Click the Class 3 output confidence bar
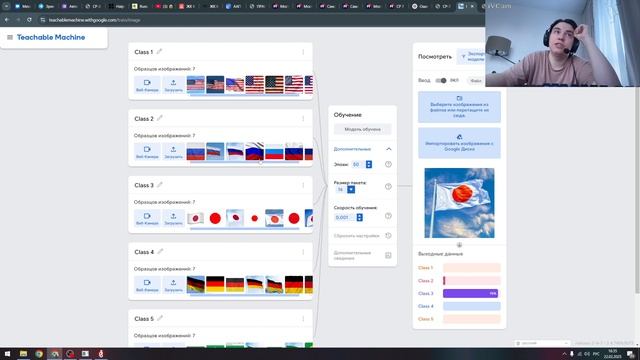This screenshot has height=360, width=640. coord(471,293)
